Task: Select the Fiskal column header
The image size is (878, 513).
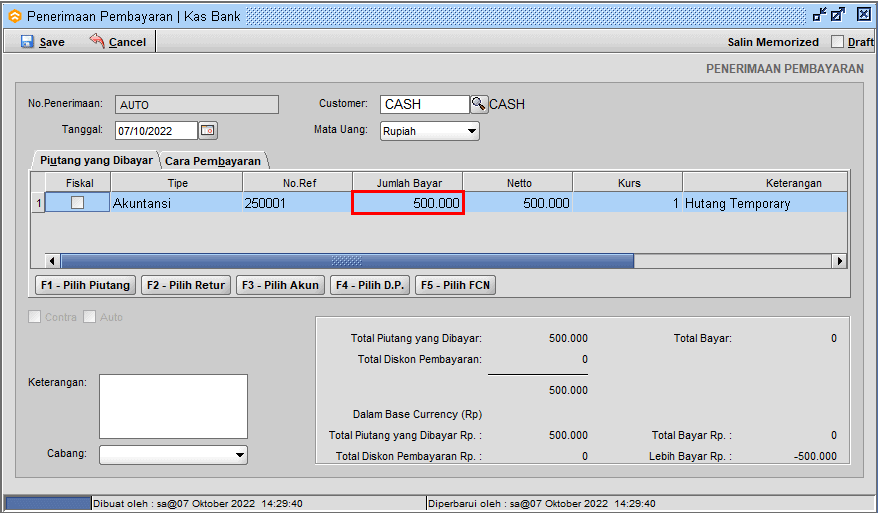Action: [79, 183]
